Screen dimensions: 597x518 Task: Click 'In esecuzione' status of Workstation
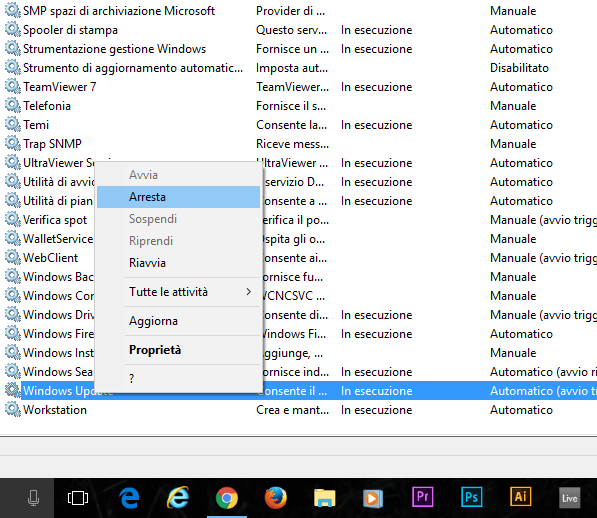click(376, 410)
